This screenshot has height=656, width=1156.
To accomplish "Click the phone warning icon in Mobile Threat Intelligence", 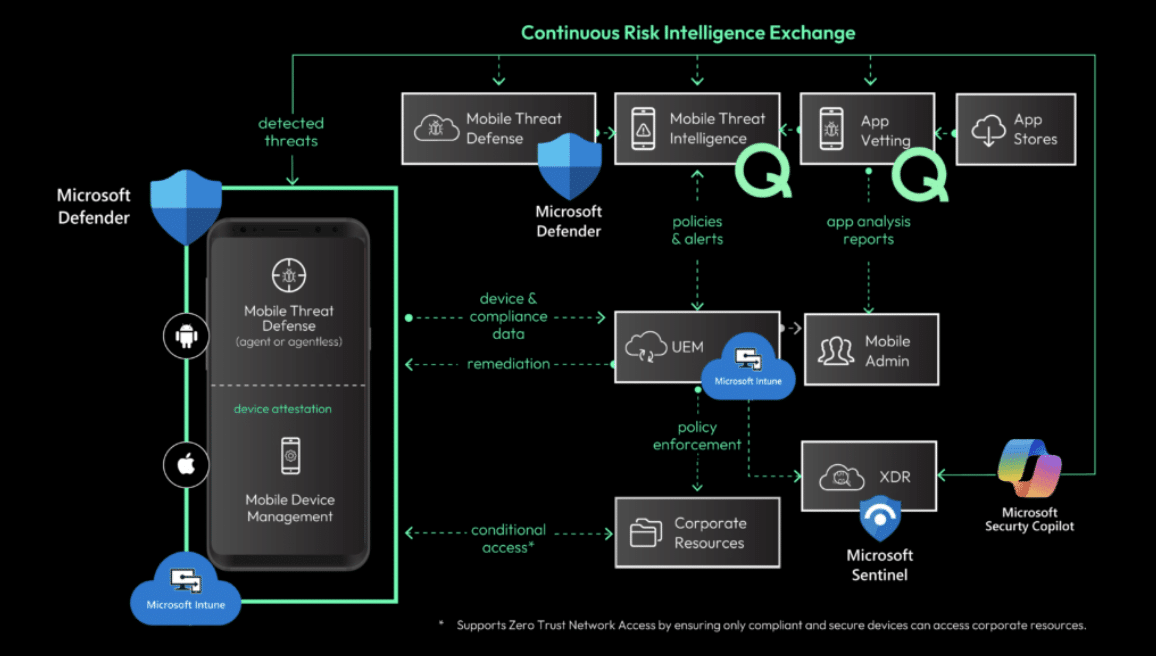I will [644, 129].
